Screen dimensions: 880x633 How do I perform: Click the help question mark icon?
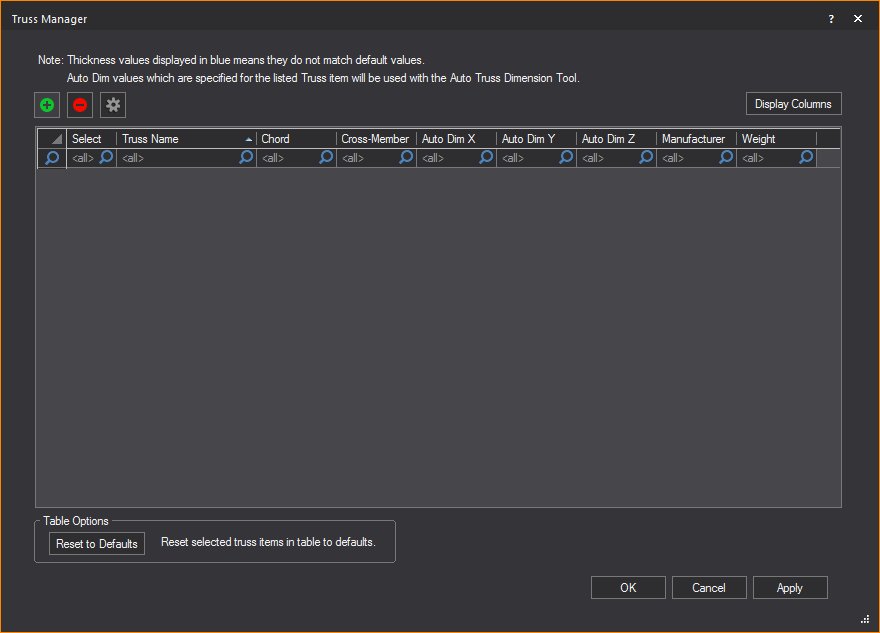(x=831, y=19)
